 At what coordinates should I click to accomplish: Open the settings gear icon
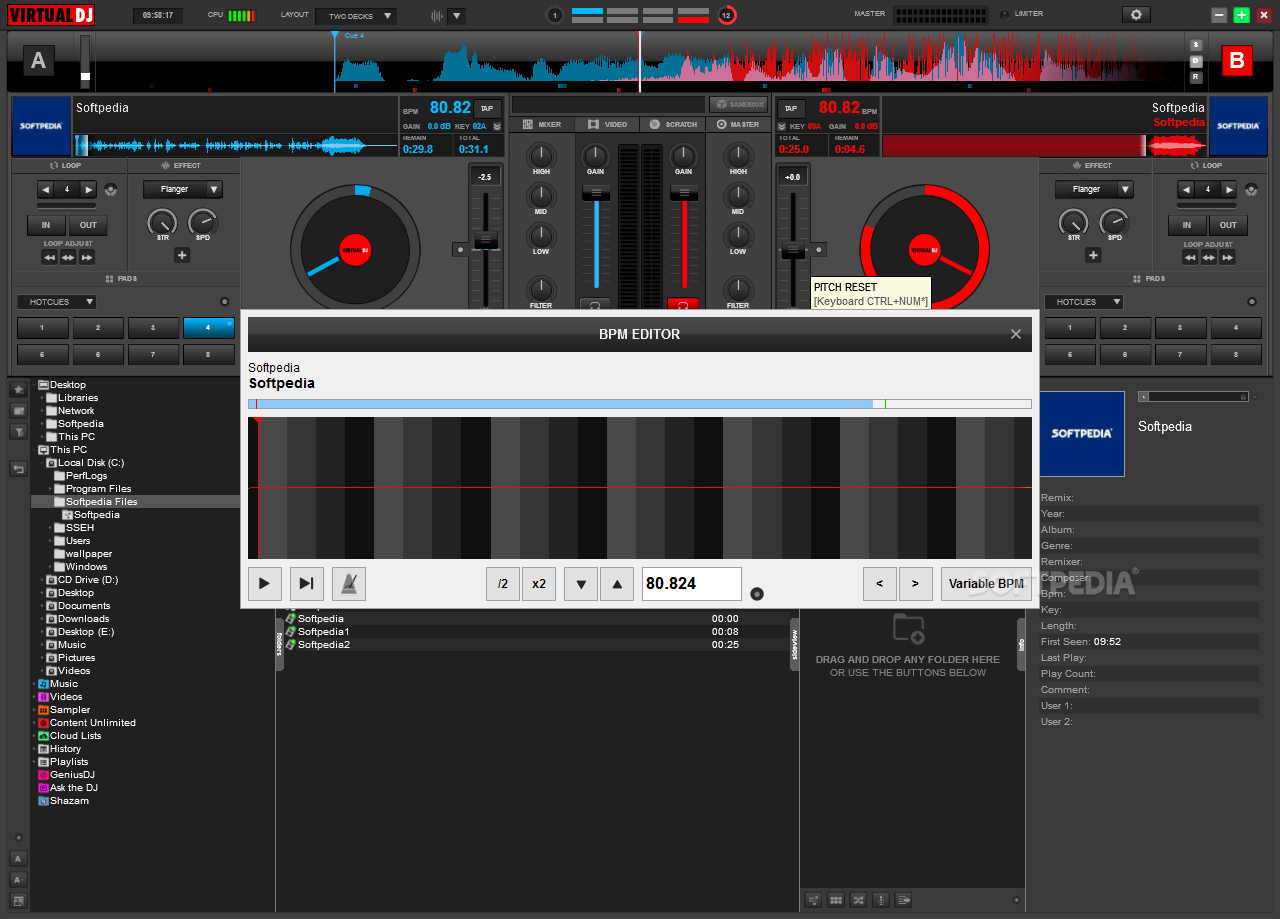click(x=1135, y=15)
